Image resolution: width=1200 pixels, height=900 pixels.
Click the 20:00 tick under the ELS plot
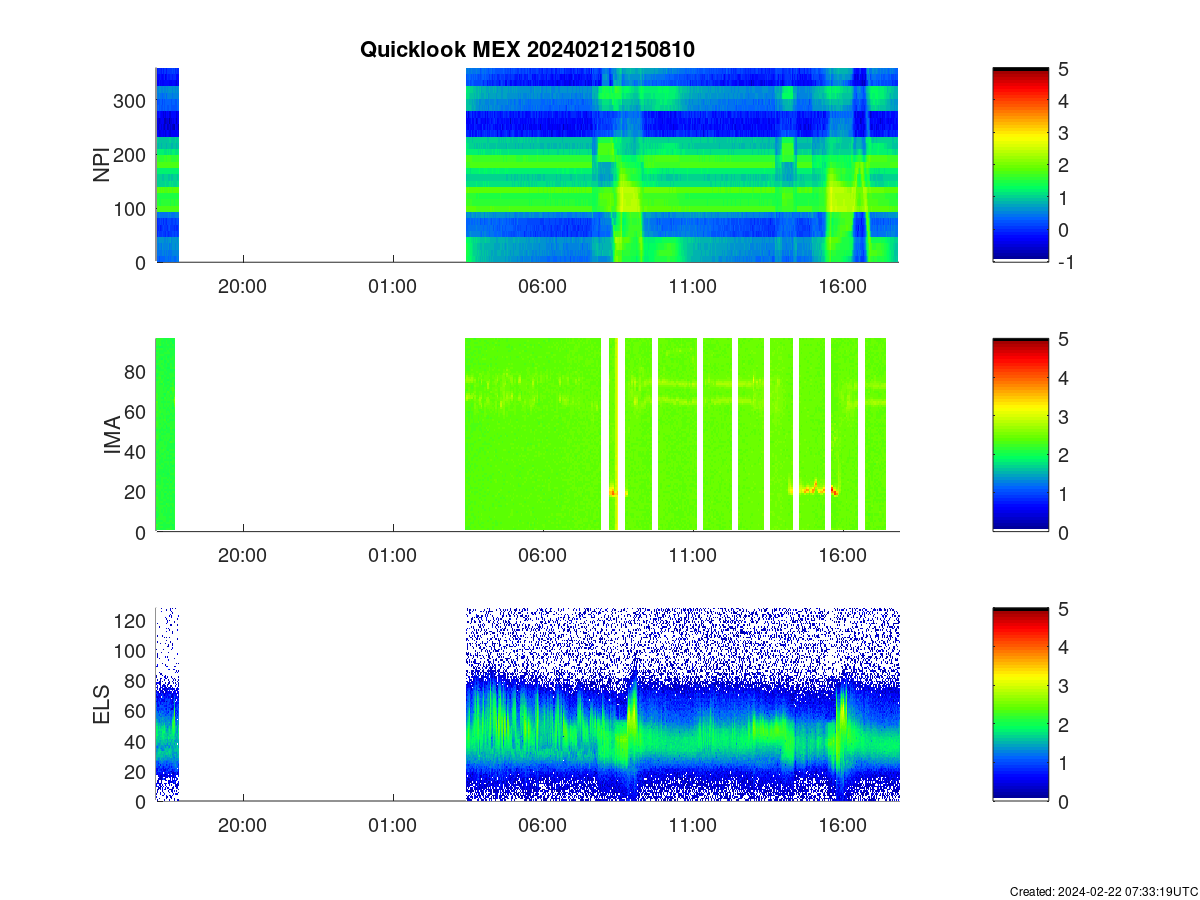tap(243, 826)
